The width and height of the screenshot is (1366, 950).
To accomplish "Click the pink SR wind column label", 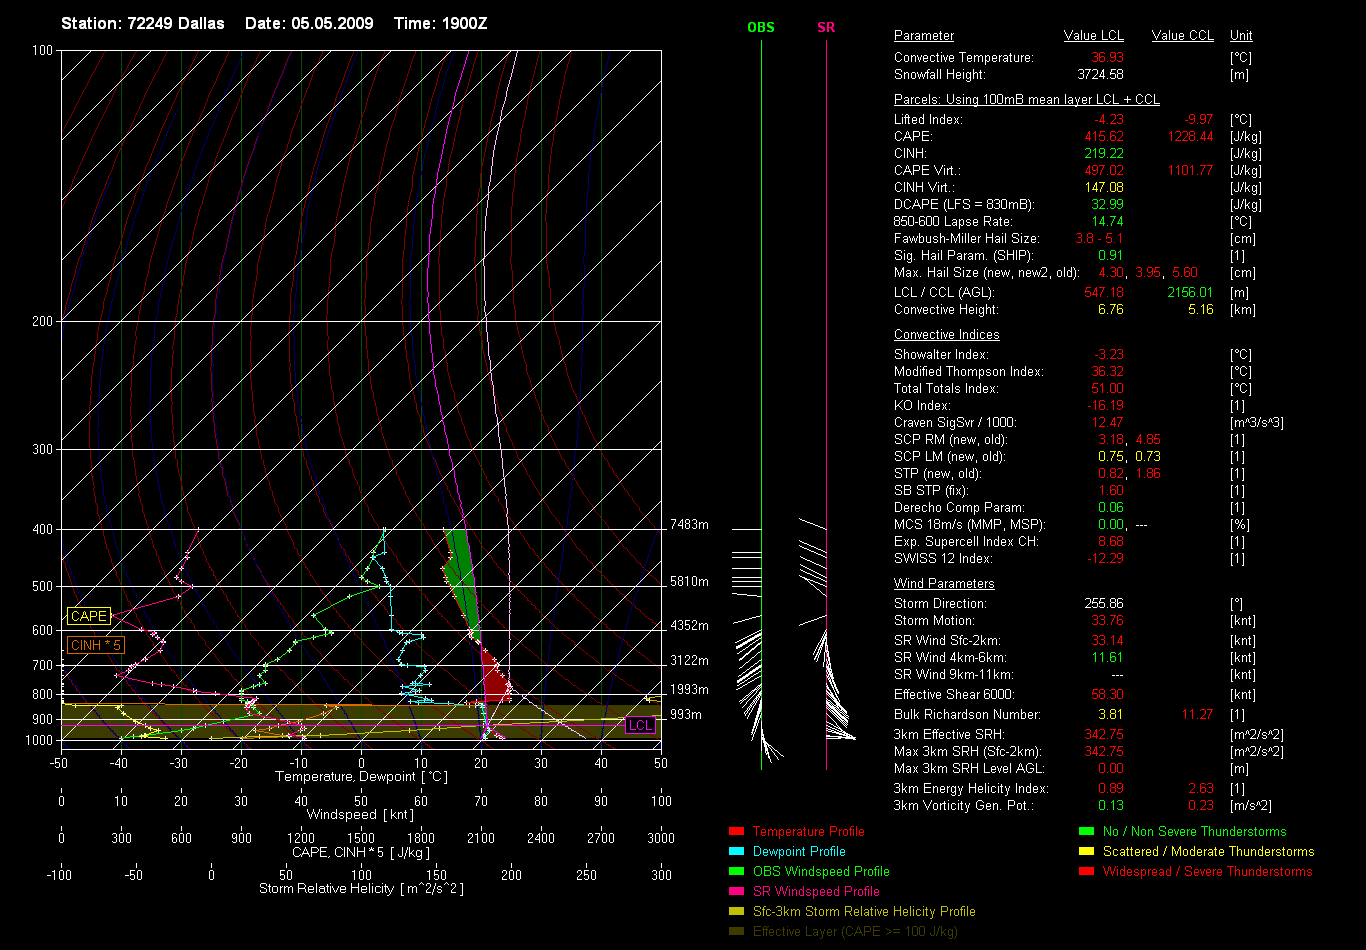I will pyautogui.click(x=826, y=28).
